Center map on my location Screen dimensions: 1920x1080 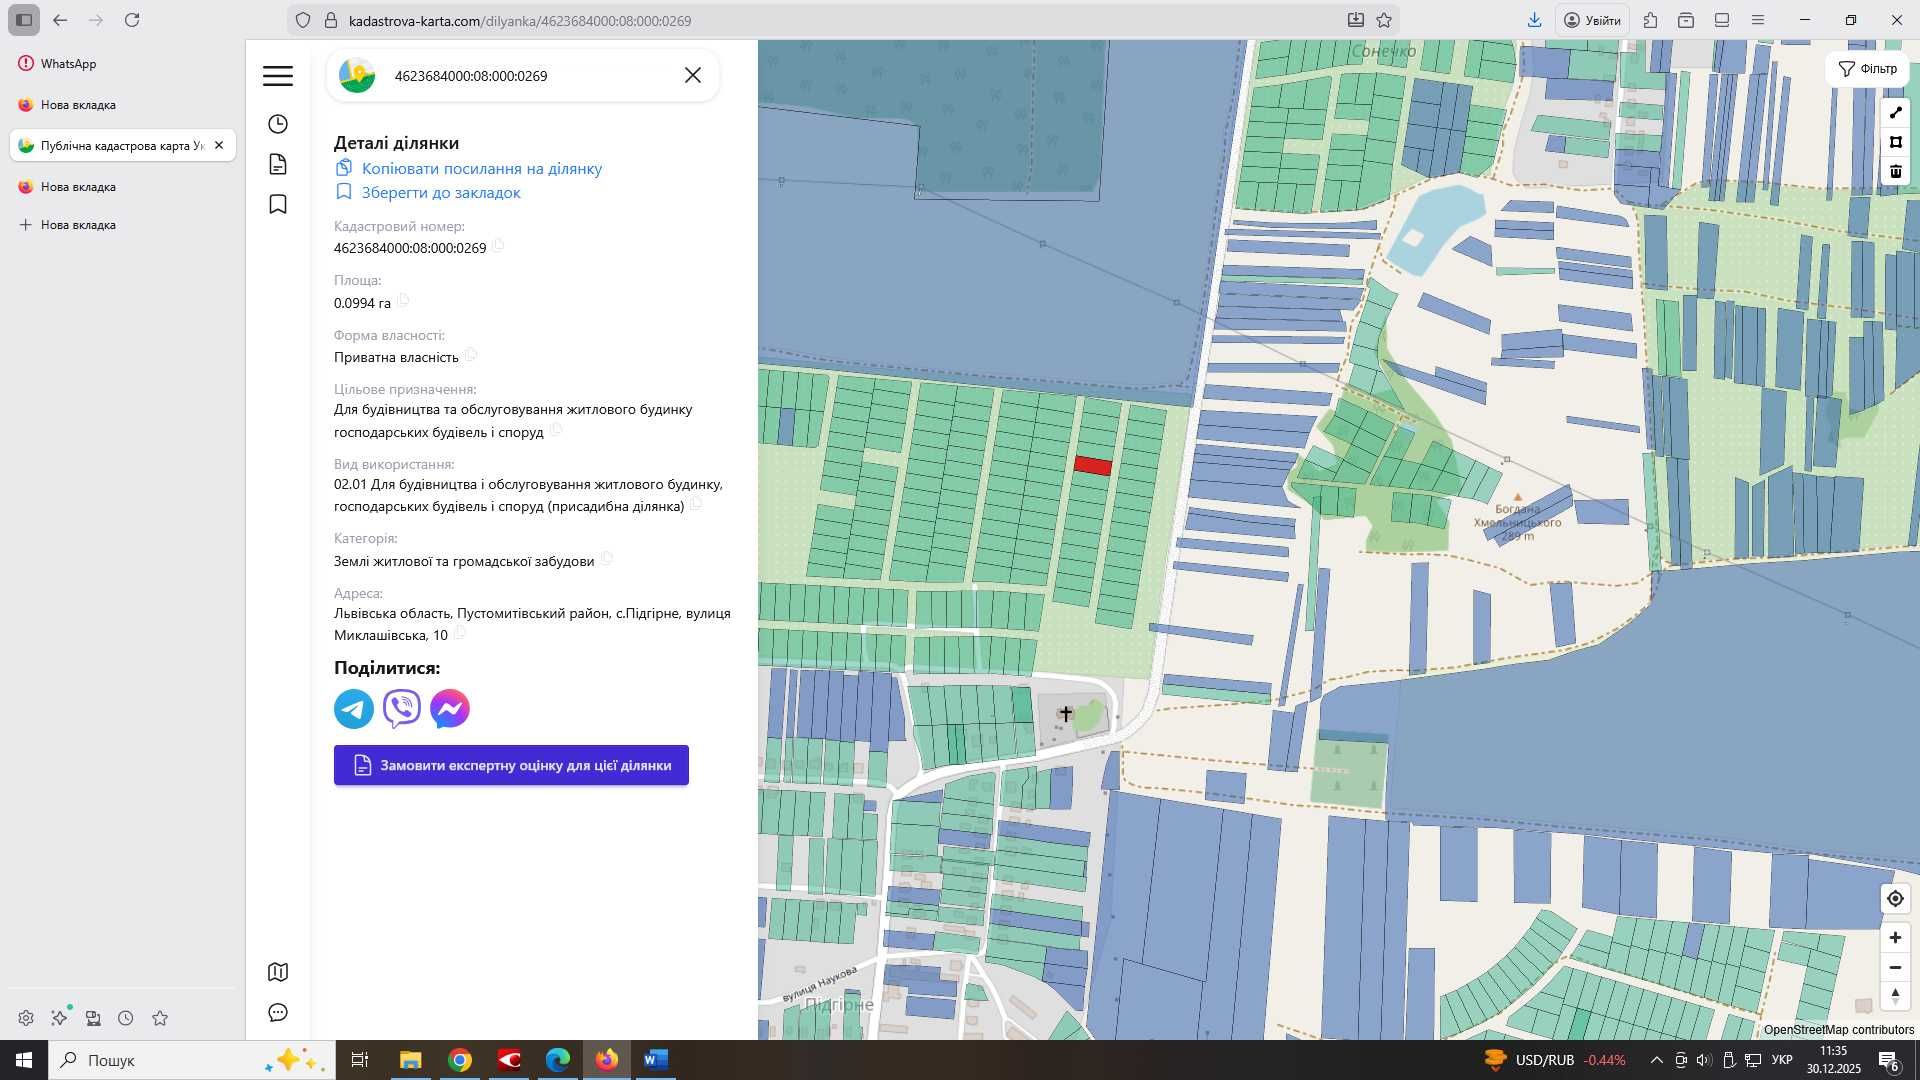[1895, 899]
